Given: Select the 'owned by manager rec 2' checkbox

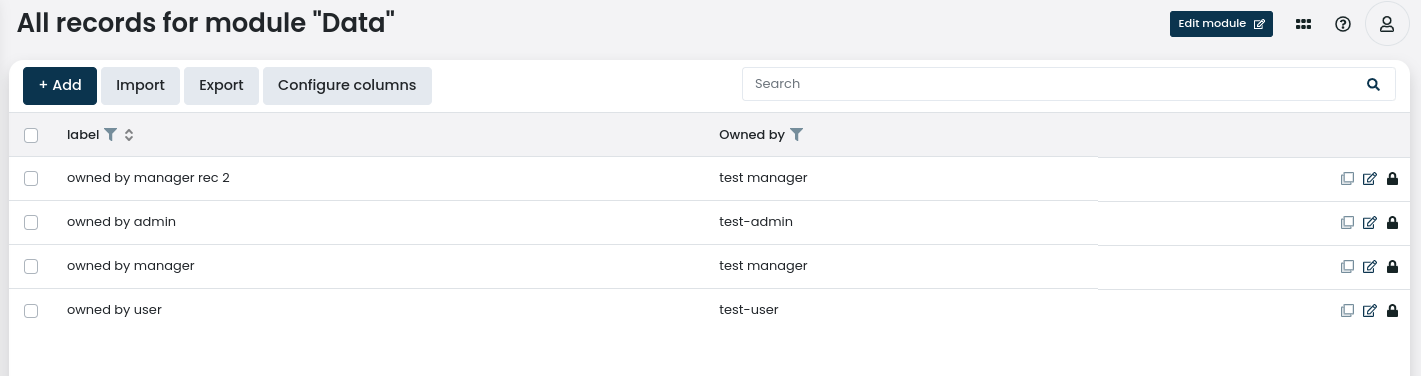Looking at the screenshot, I should click(31, 178).
